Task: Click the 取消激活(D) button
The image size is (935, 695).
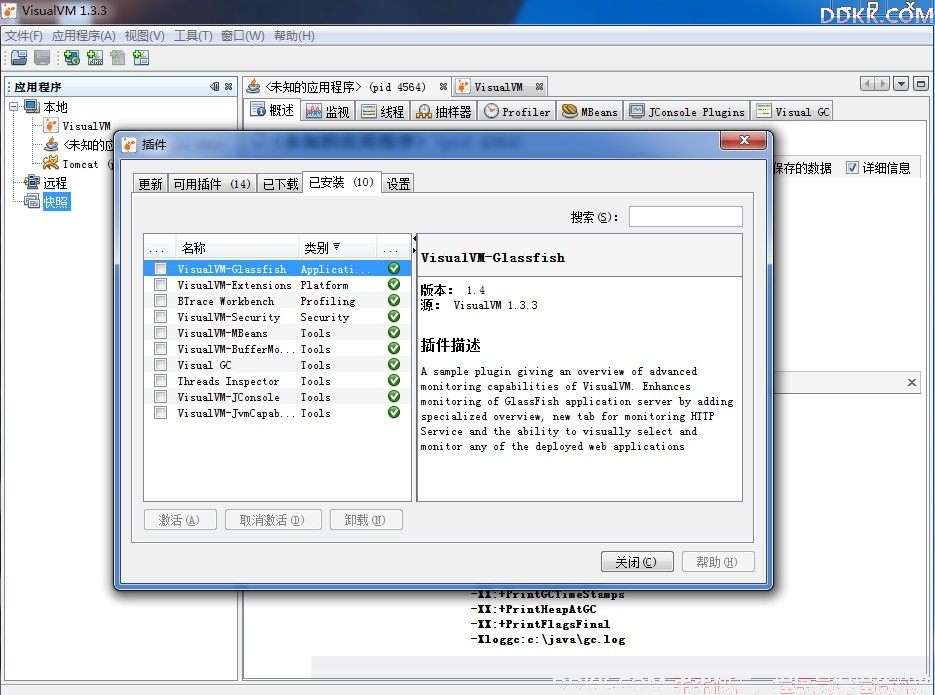Action: [x=273, y=520]
